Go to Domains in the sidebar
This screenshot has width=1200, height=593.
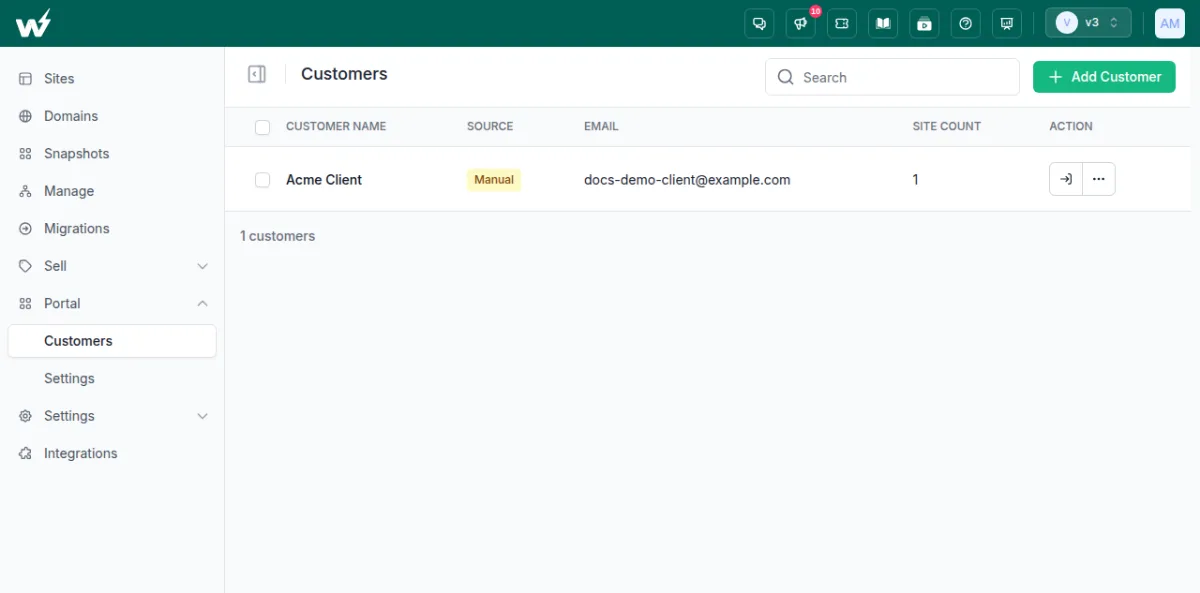[x=112, y=116]
